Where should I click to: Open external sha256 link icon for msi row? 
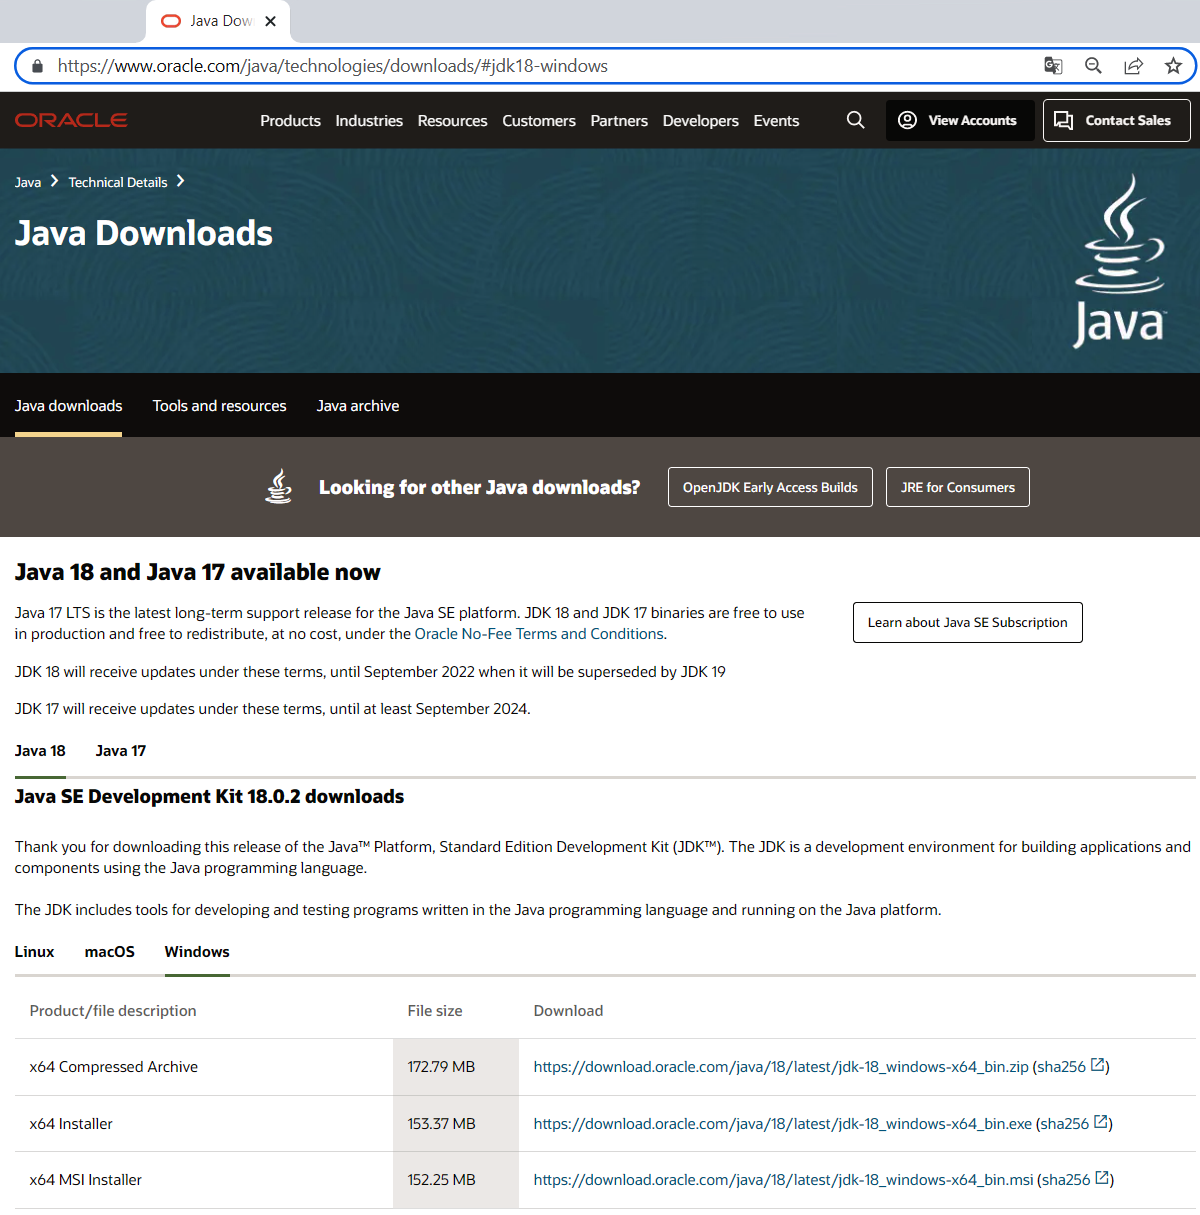coord(1102,1178)
